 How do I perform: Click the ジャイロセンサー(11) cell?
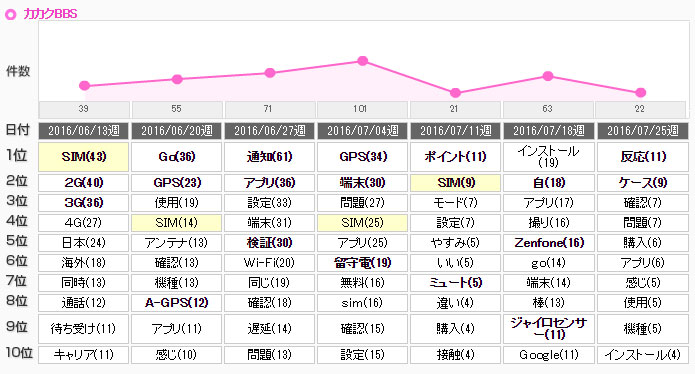pyautogui.click(x=549, y=329)
